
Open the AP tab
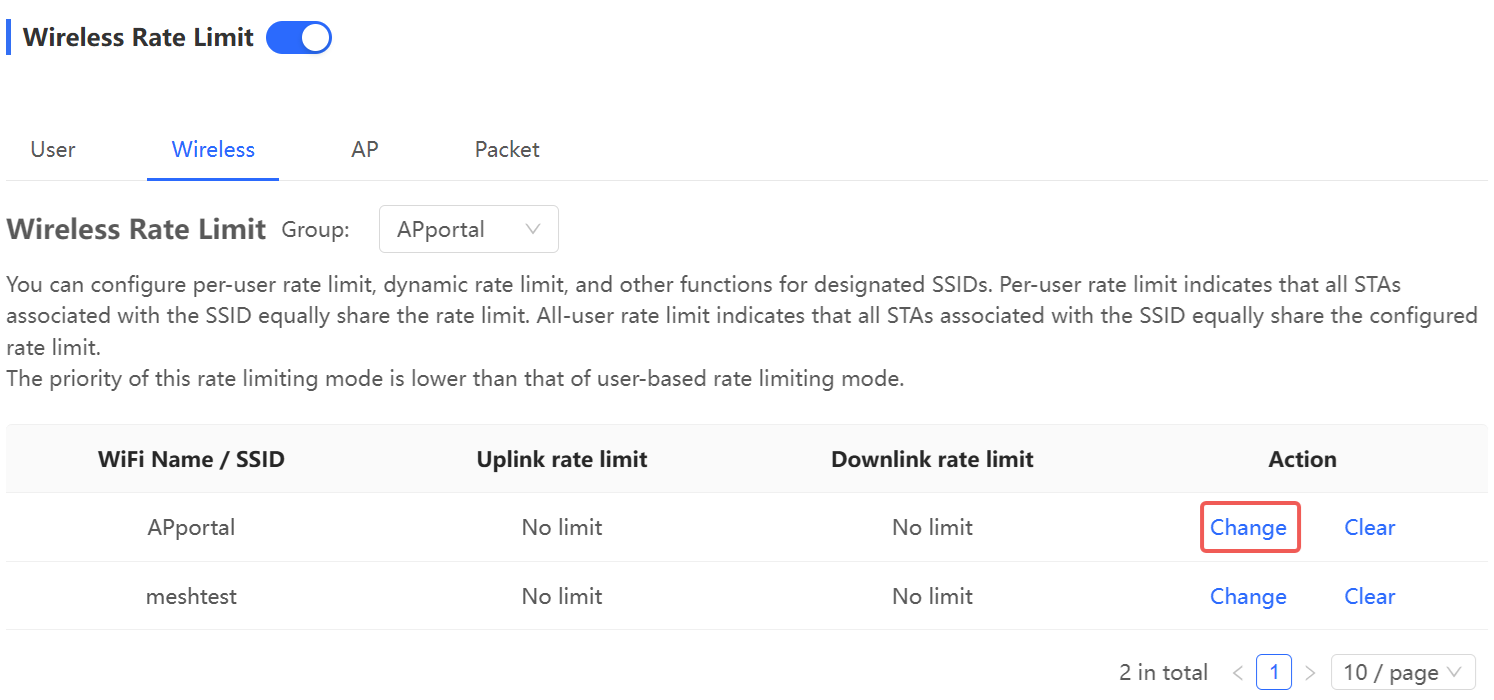364,149
